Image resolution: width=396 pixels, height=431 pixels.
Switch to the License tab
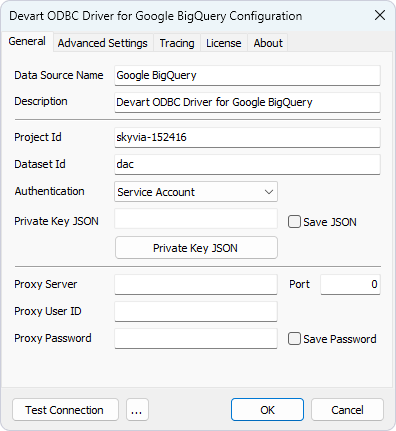point(224,43)
